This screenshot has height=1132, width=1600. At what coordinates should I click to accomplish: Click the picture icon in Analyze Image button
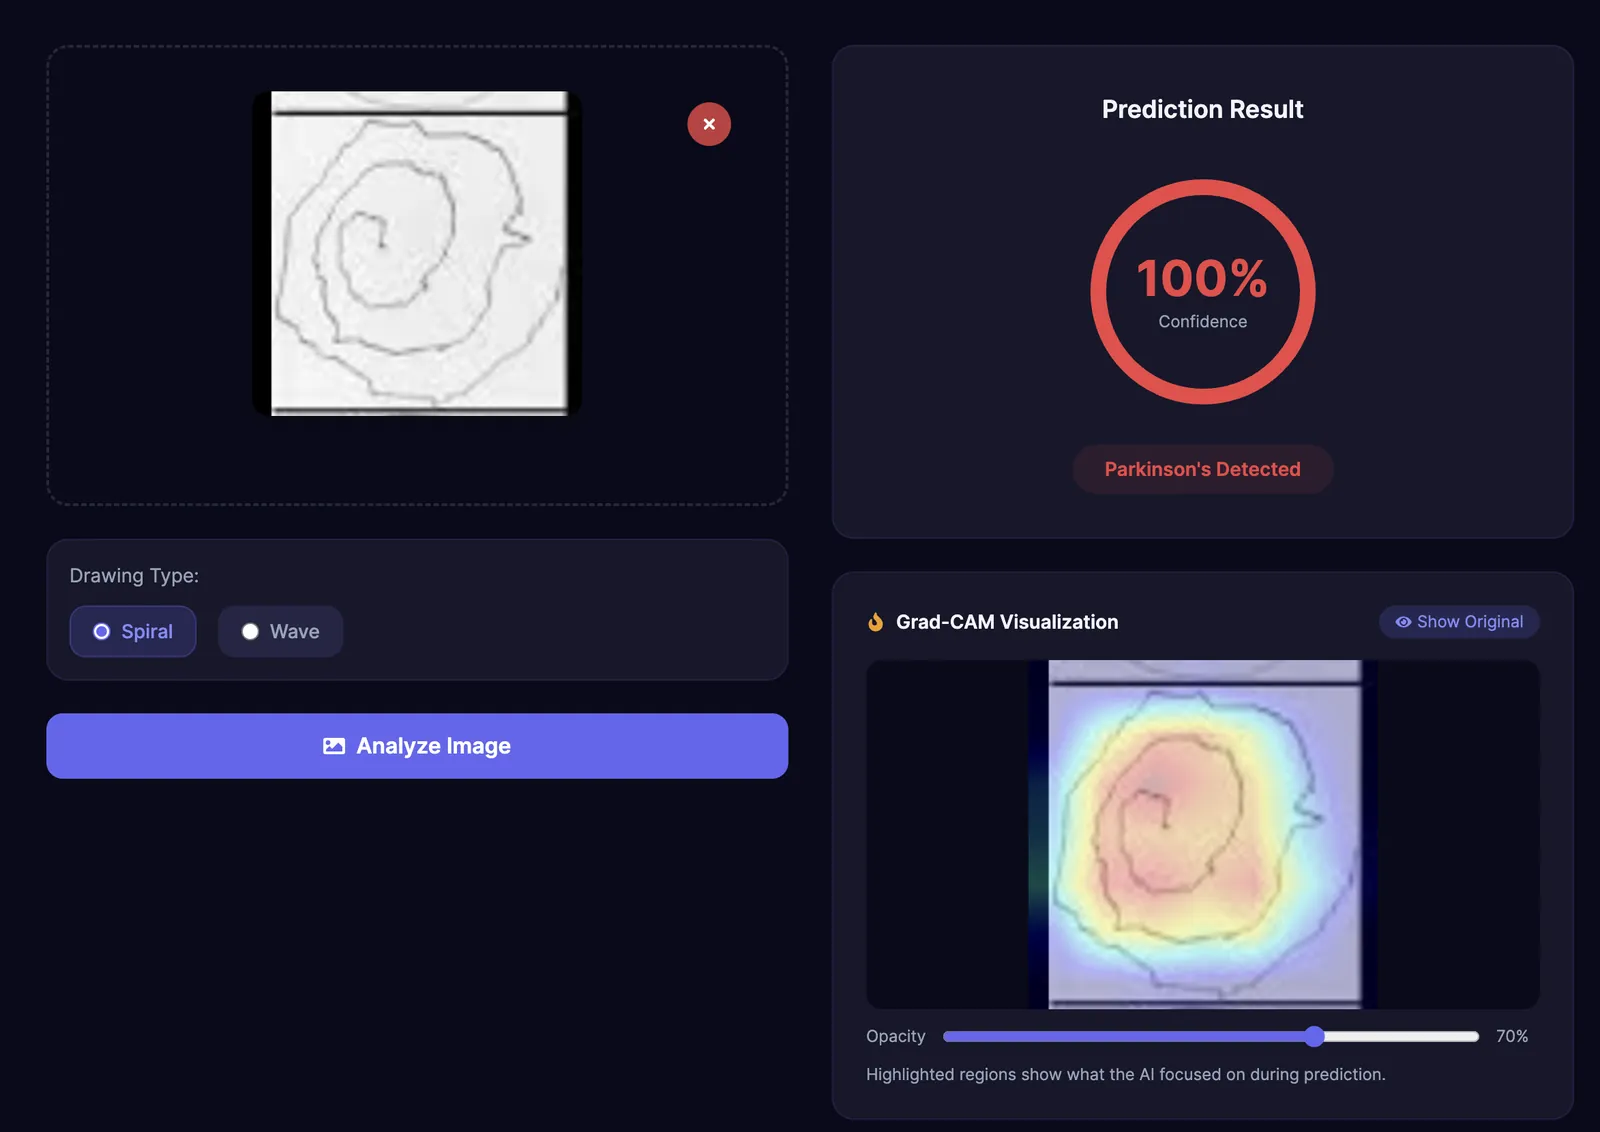point(334,746)
